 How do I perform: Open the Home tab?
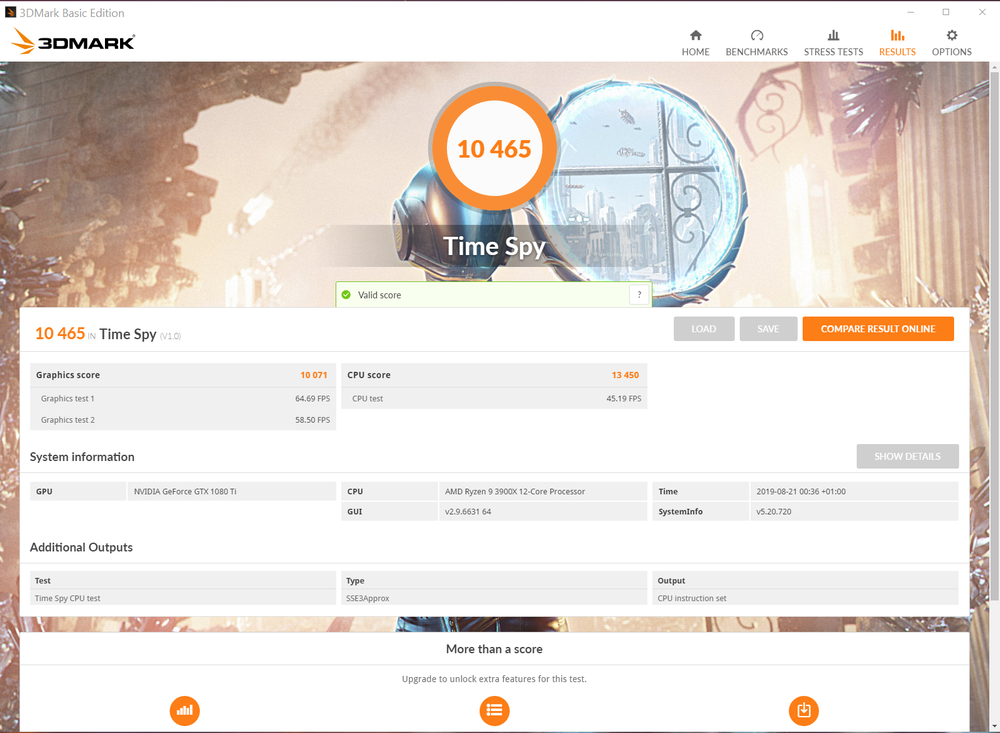[x=695, y=43]
